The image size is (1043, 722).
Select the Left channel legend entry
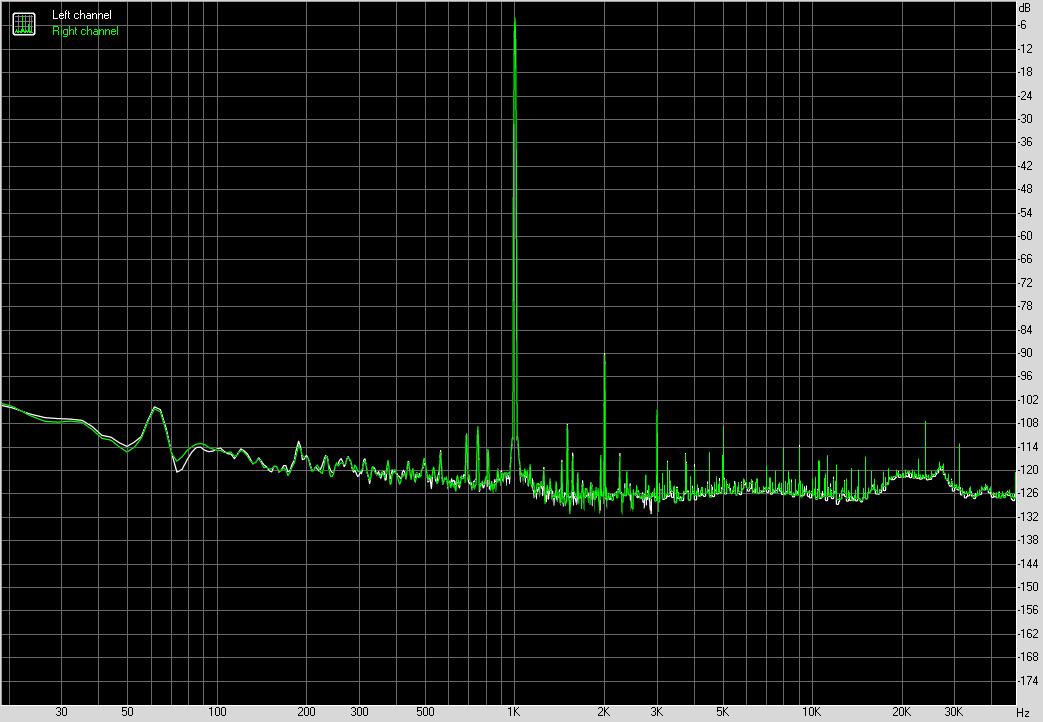(82, 14)
